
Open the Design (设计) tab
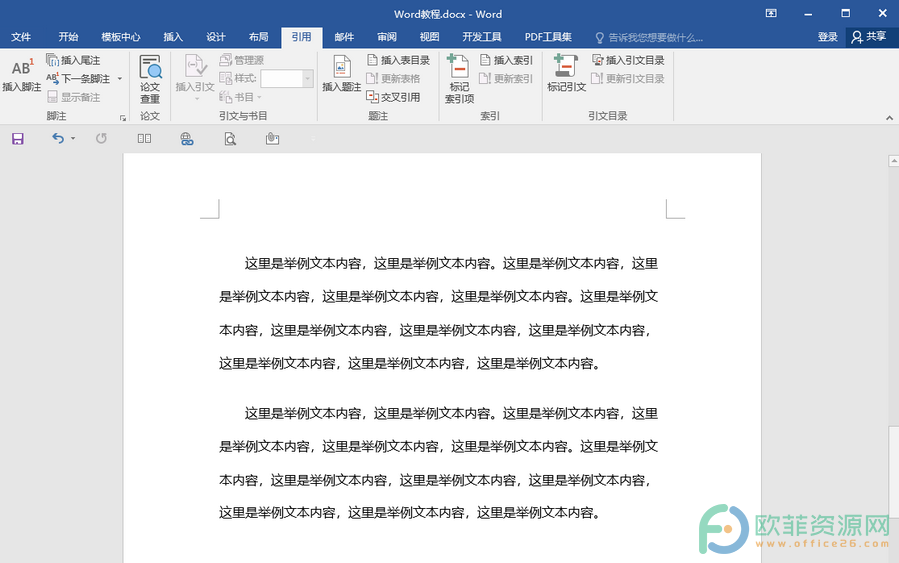click(x=216, y=37)
